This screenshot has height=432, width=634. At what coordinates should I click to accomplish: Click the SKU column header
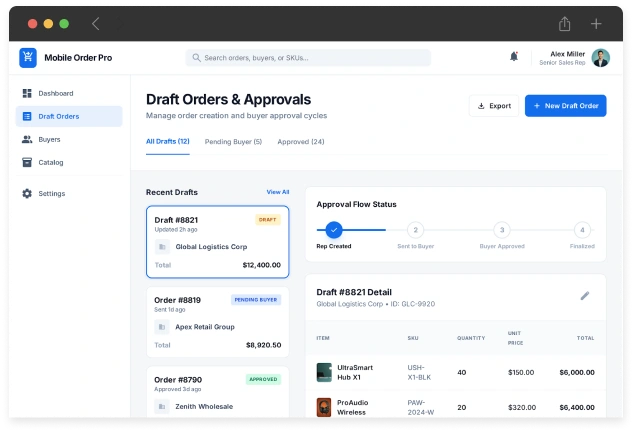tap(413, 338)
